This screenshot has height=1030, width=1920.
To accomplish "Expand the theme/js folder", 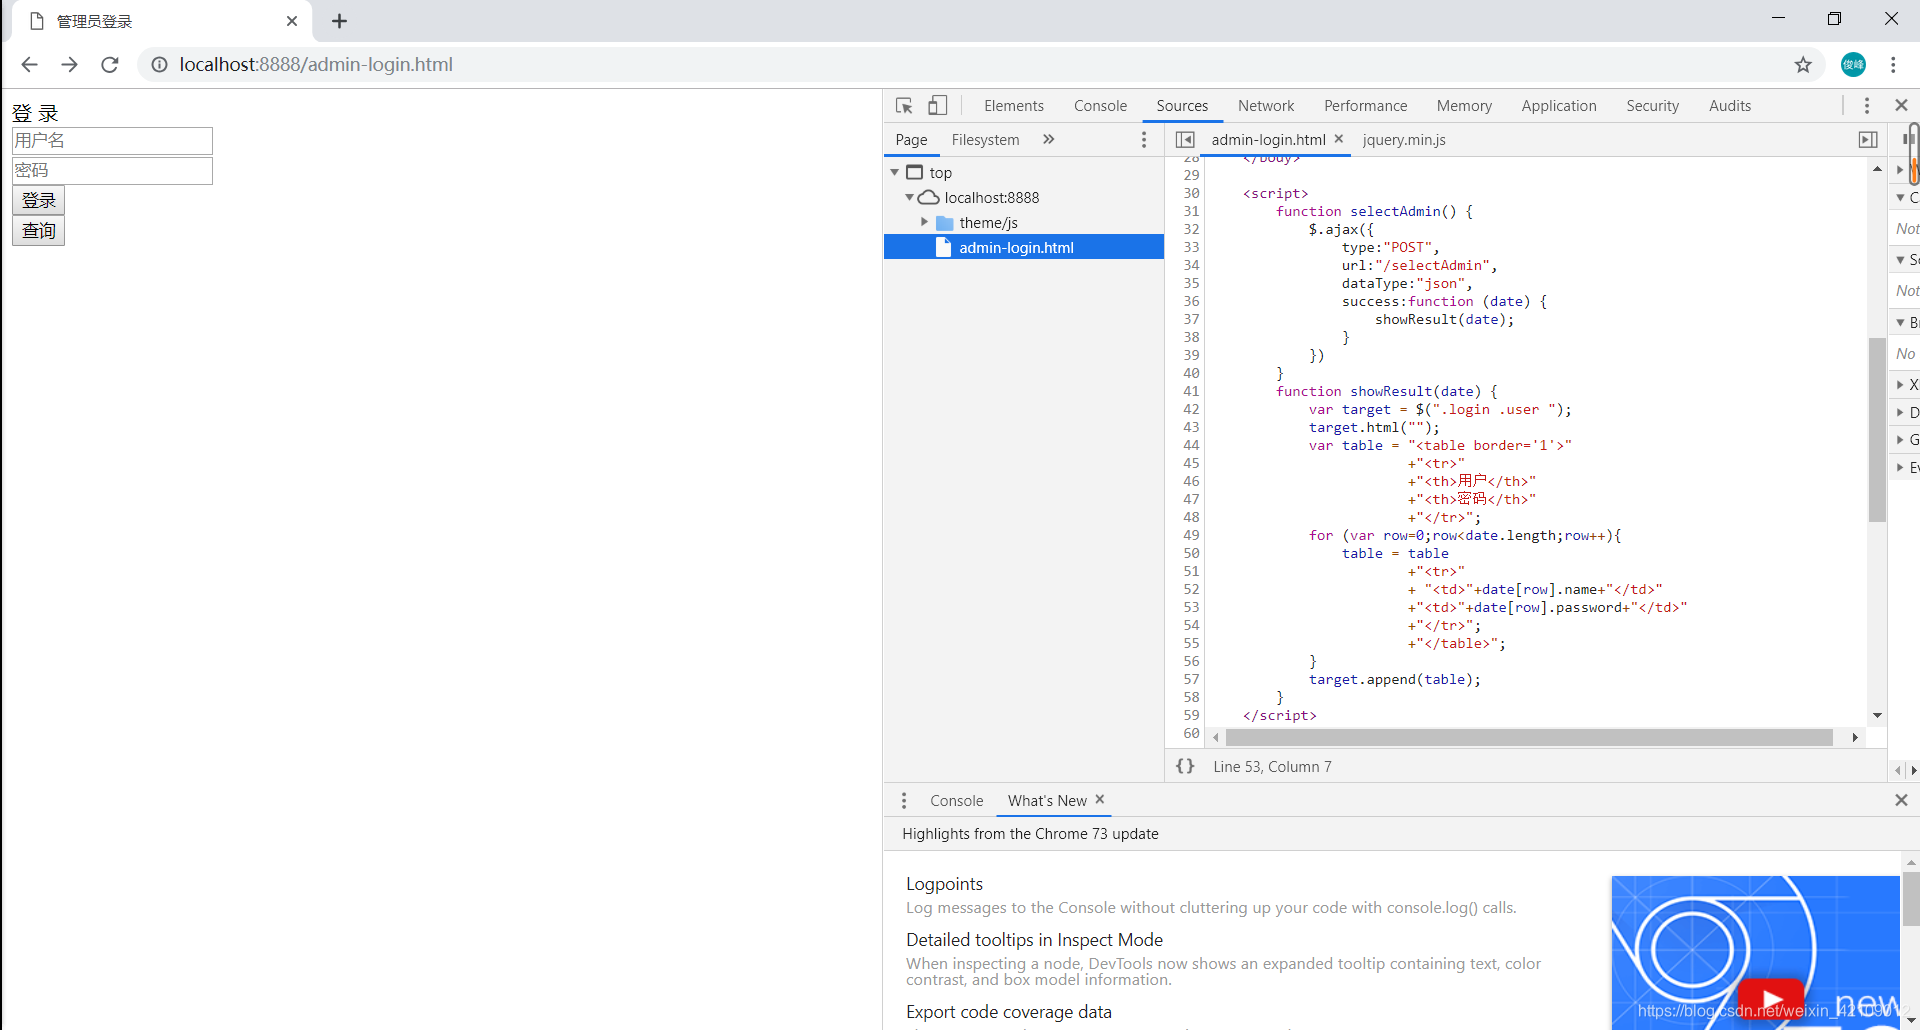I will coord(924,223).
